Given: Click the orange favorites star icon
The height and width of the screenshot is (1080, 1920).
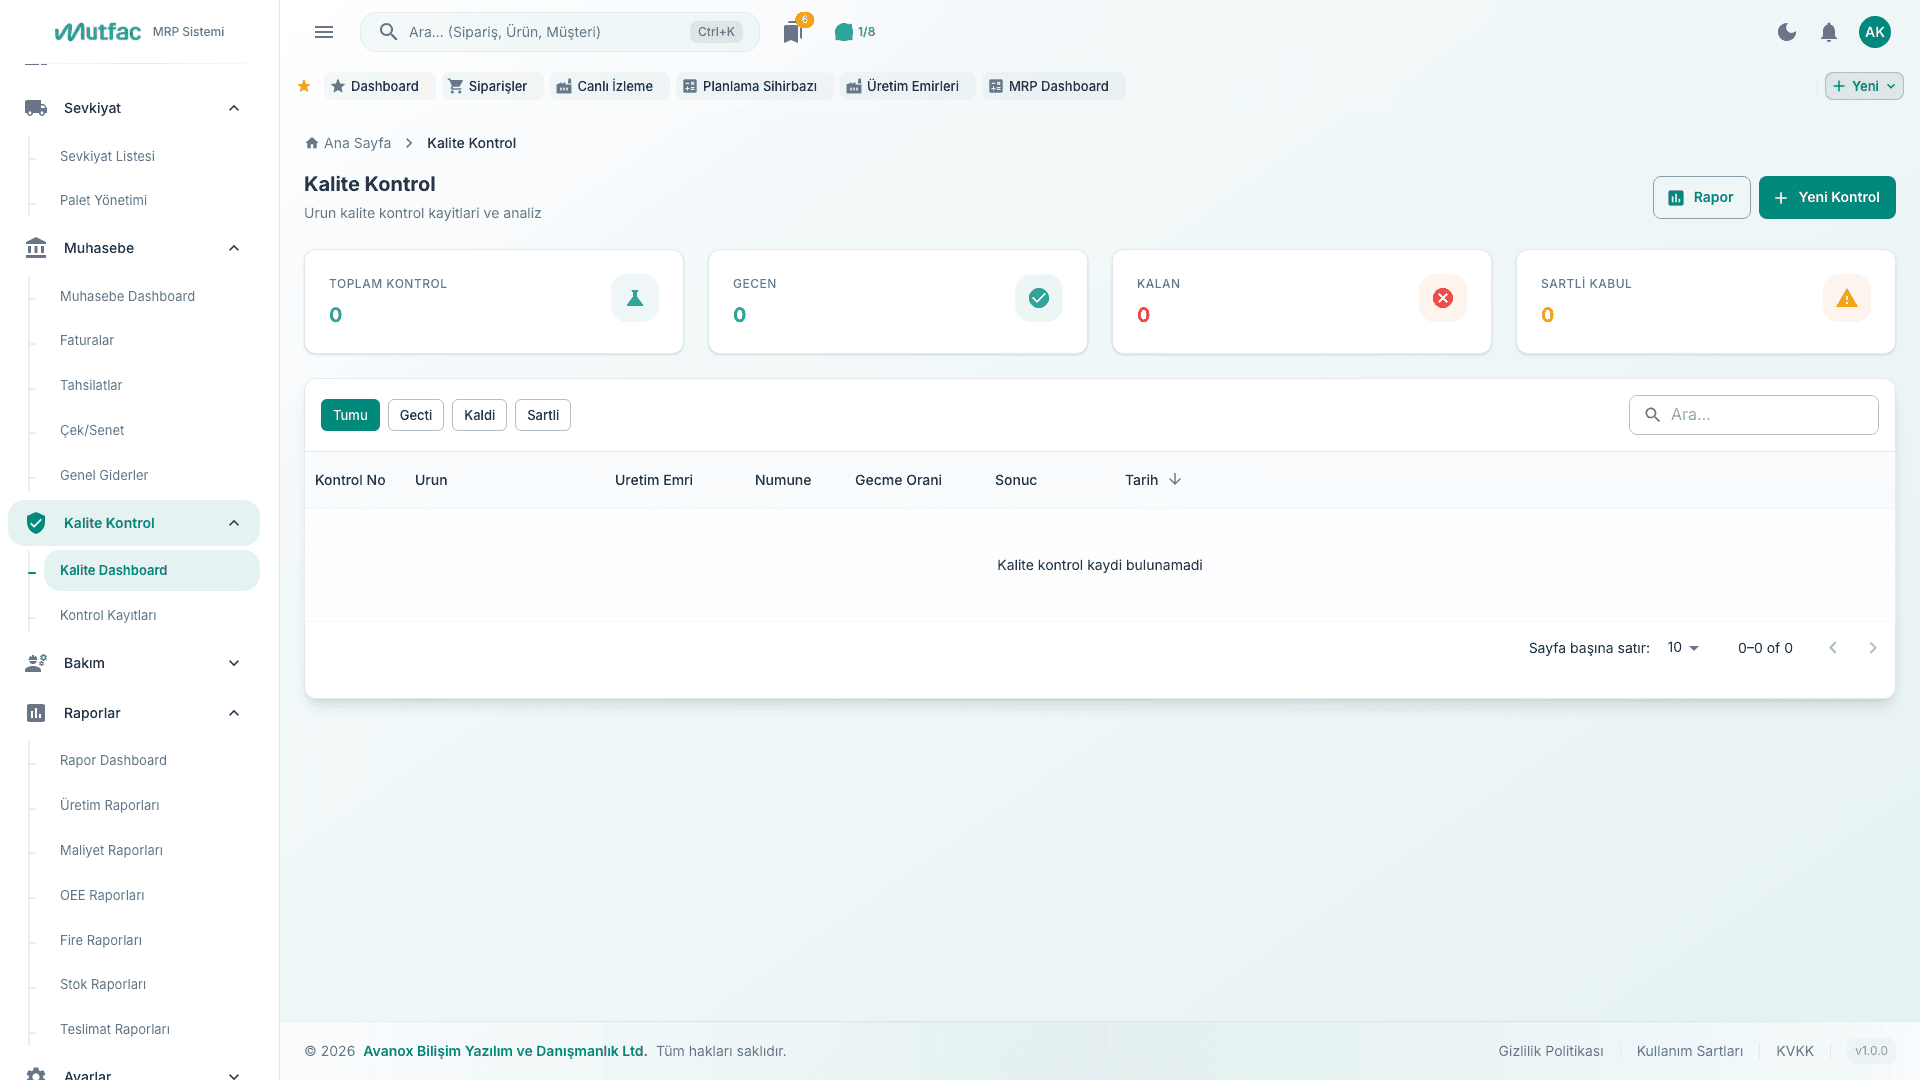Looking at the screenshot, I should [x=304, y=86].
